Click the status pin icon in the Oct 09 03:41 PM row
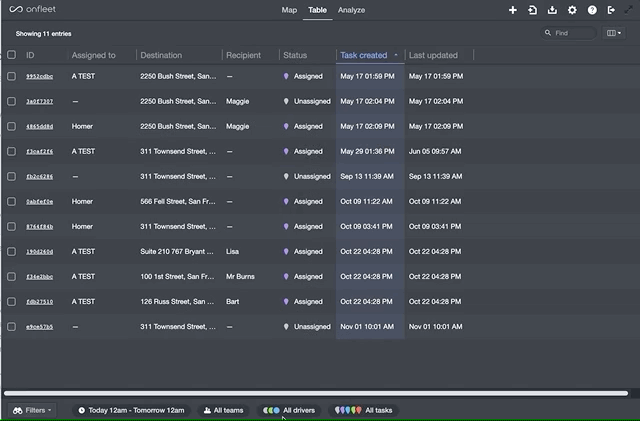Image resolution: width=640 pixels, height=421 pixels. coord(286,227)
